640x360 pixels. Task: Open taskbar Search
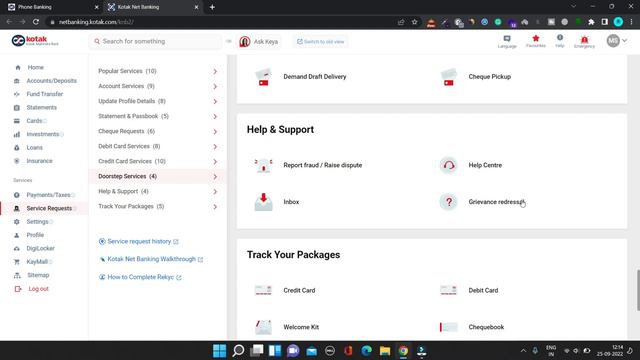(238, 351)
